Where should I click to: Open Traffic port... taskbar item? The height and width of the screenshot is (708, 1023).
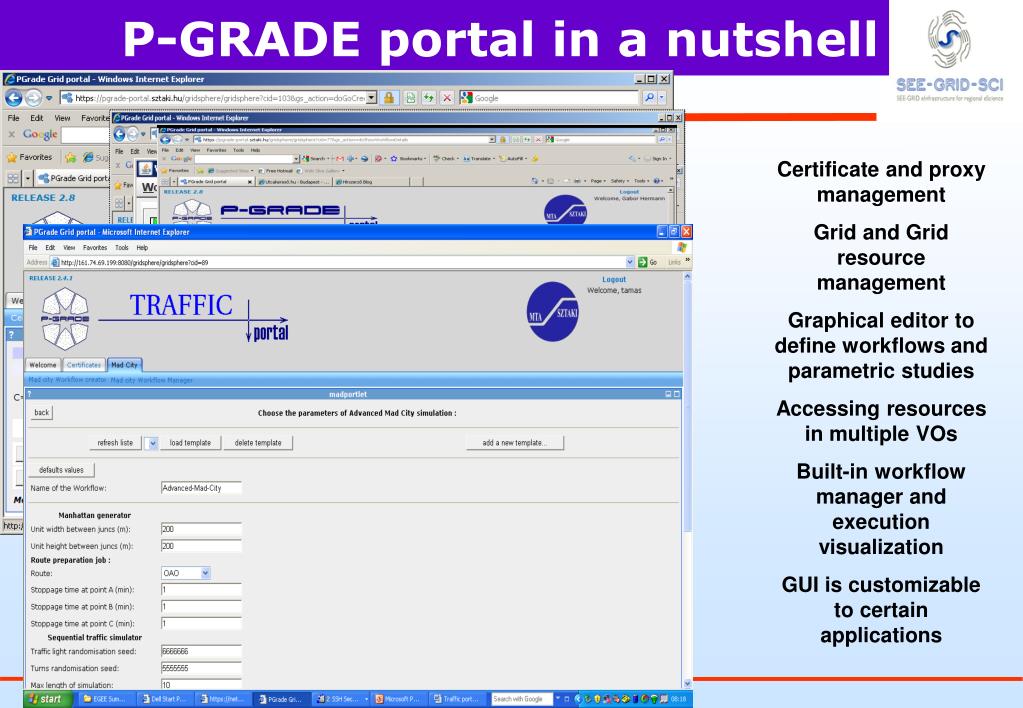click(x=458, y=699)
